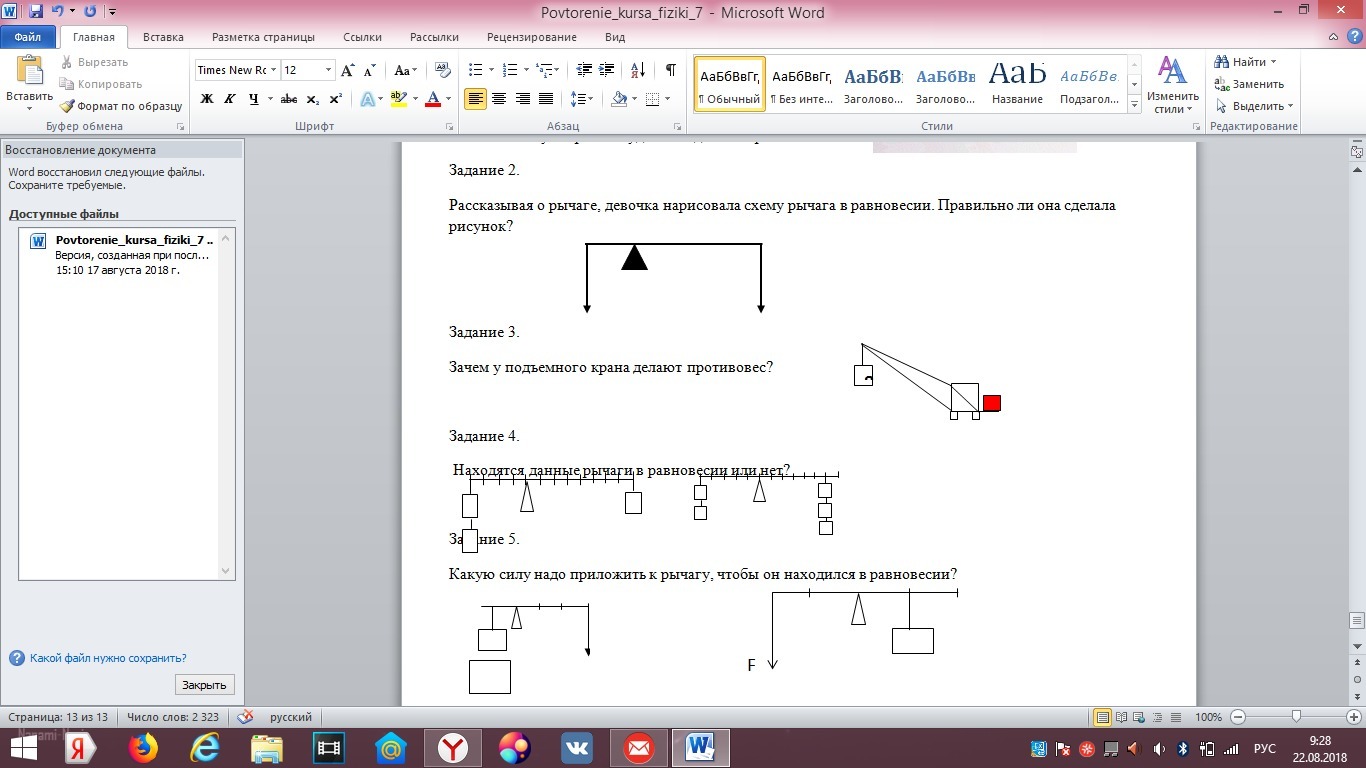This screenshot has width=1366, height=768.
Task: Toggle strikethrough text formatting
Action: pyautogui.click(x=289, y=99)
